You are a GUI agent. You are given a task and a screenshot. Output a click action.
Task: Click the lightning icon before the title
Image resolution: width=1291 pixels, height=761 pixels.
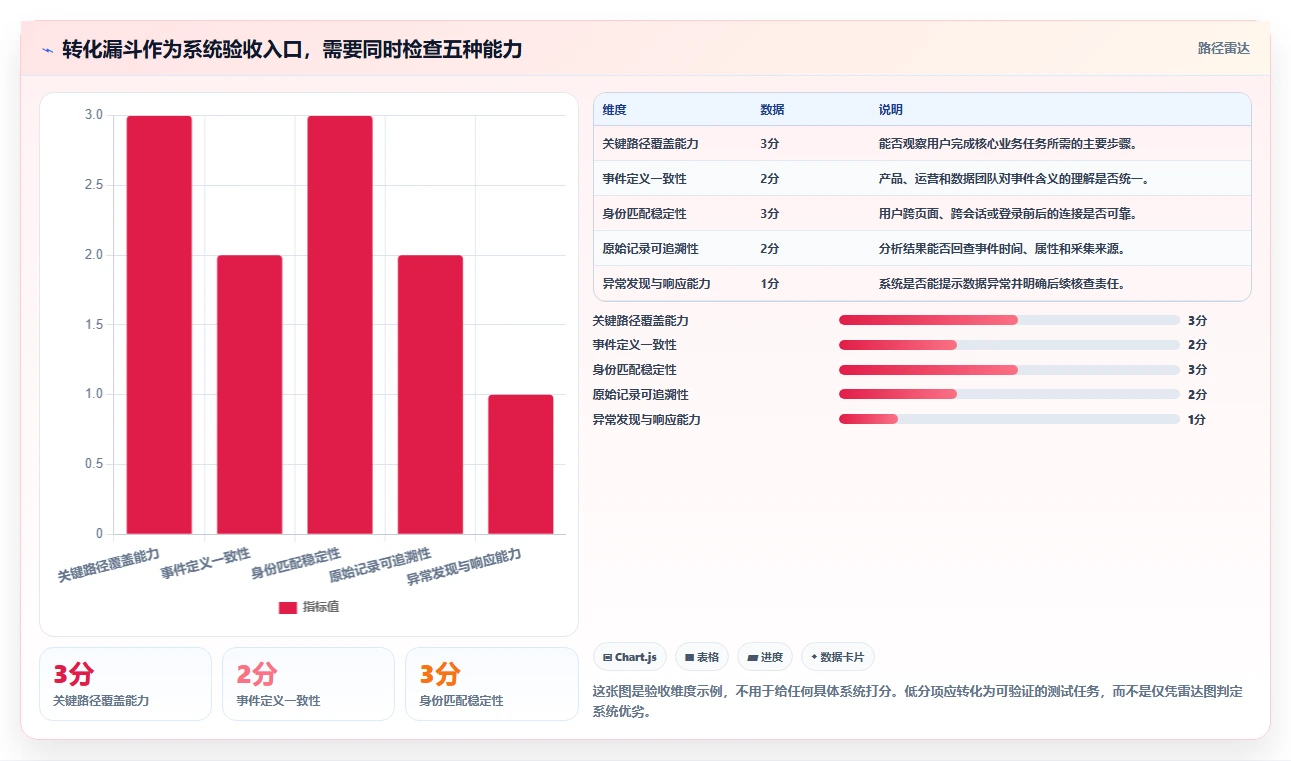pos(47,50)
